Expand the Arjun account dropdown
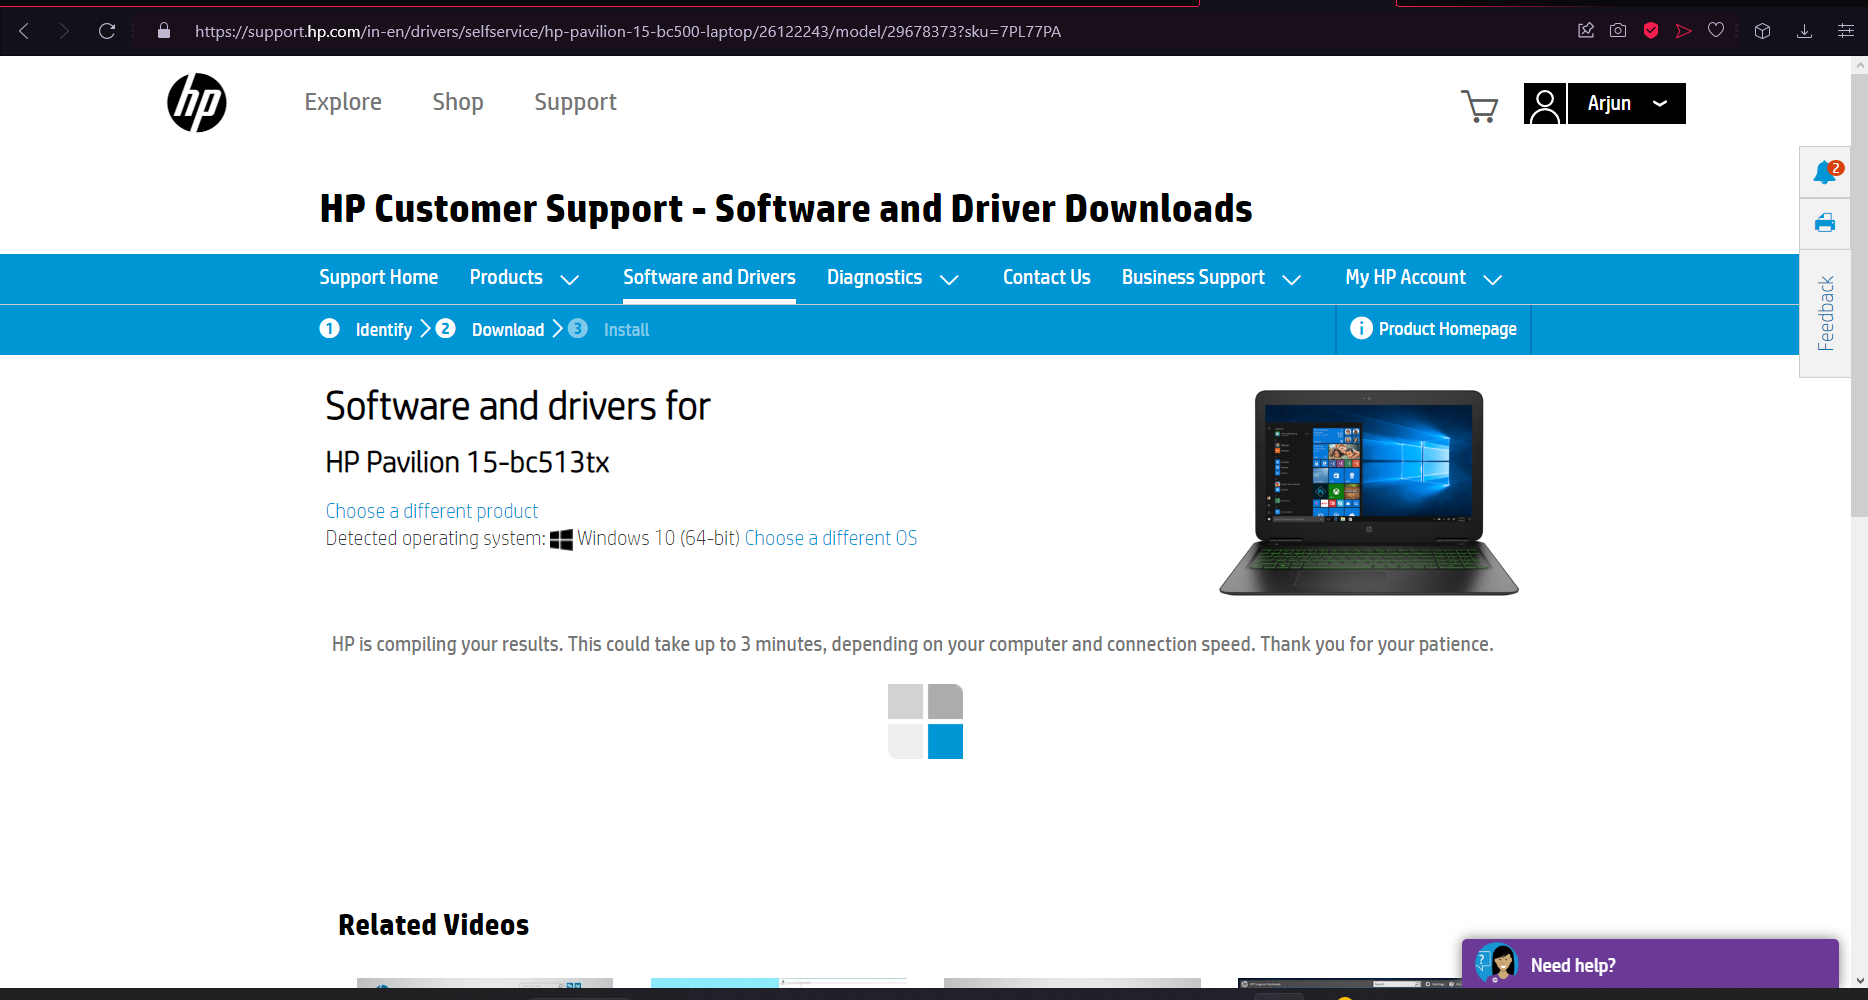This screenshot has height=1000, width=1868. tap(1627, 104)
